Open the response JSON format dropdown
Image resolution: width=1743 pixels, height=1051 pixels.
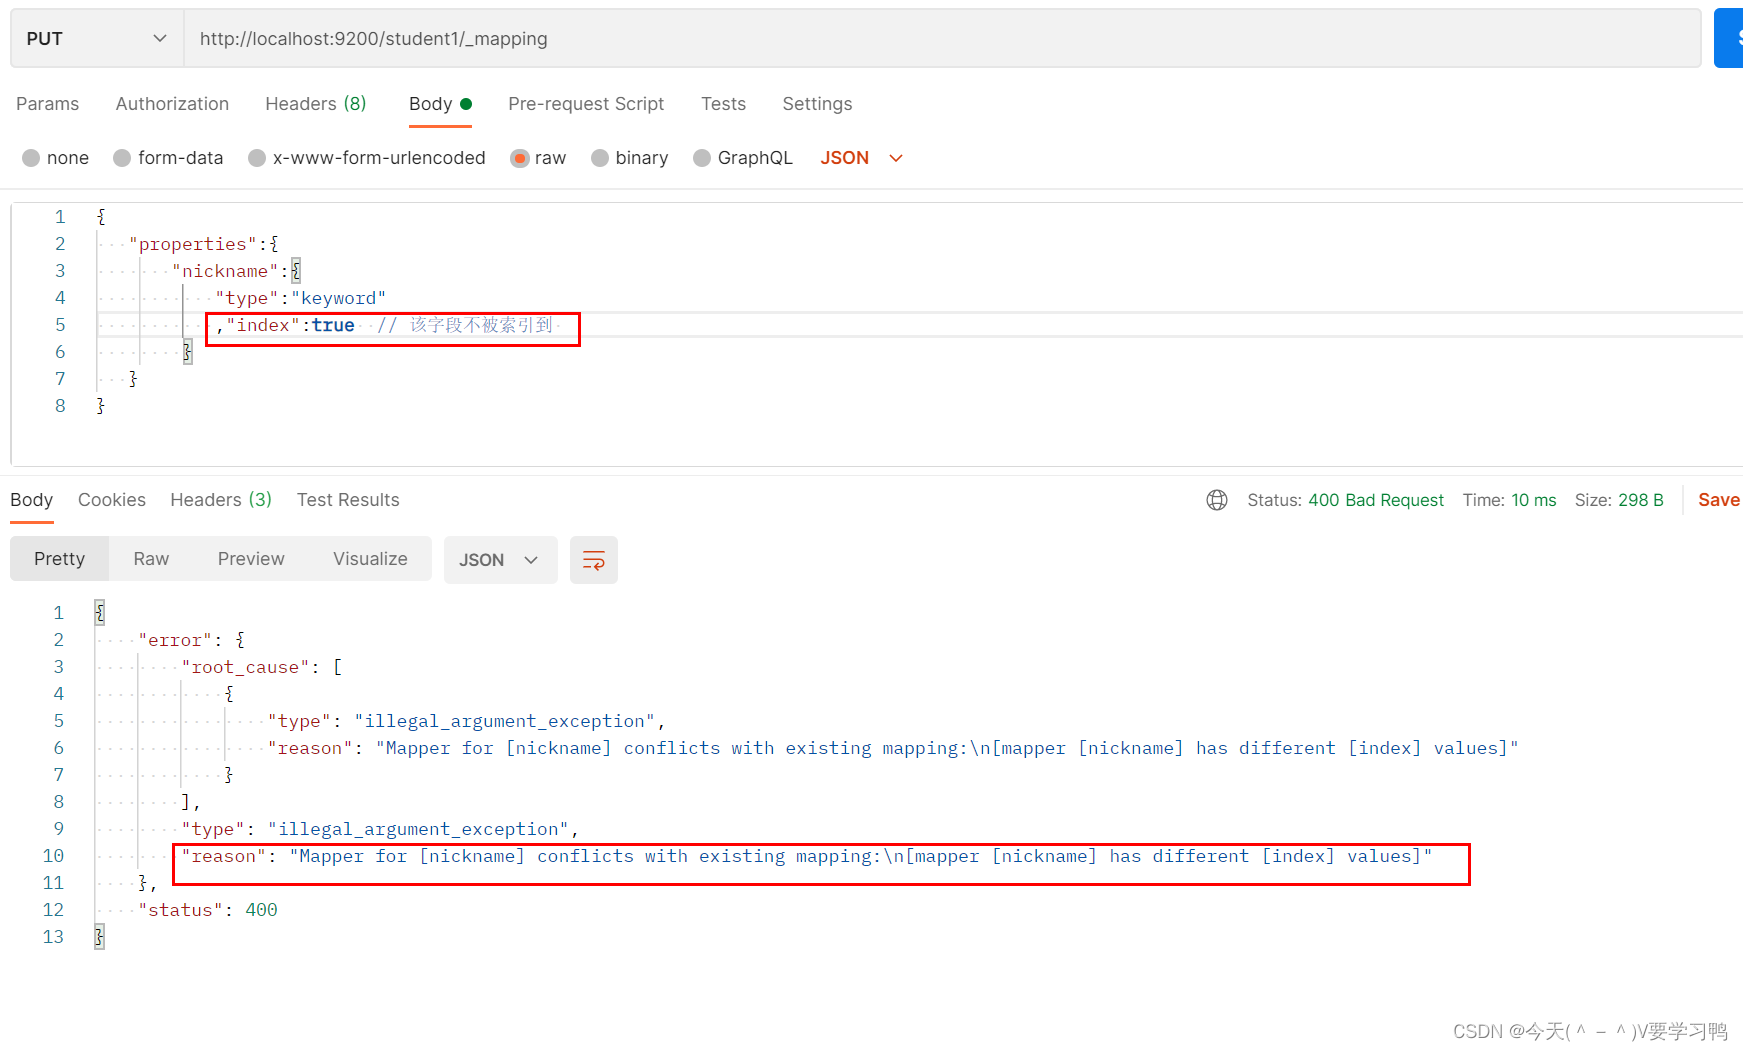[x=500, y=560]
